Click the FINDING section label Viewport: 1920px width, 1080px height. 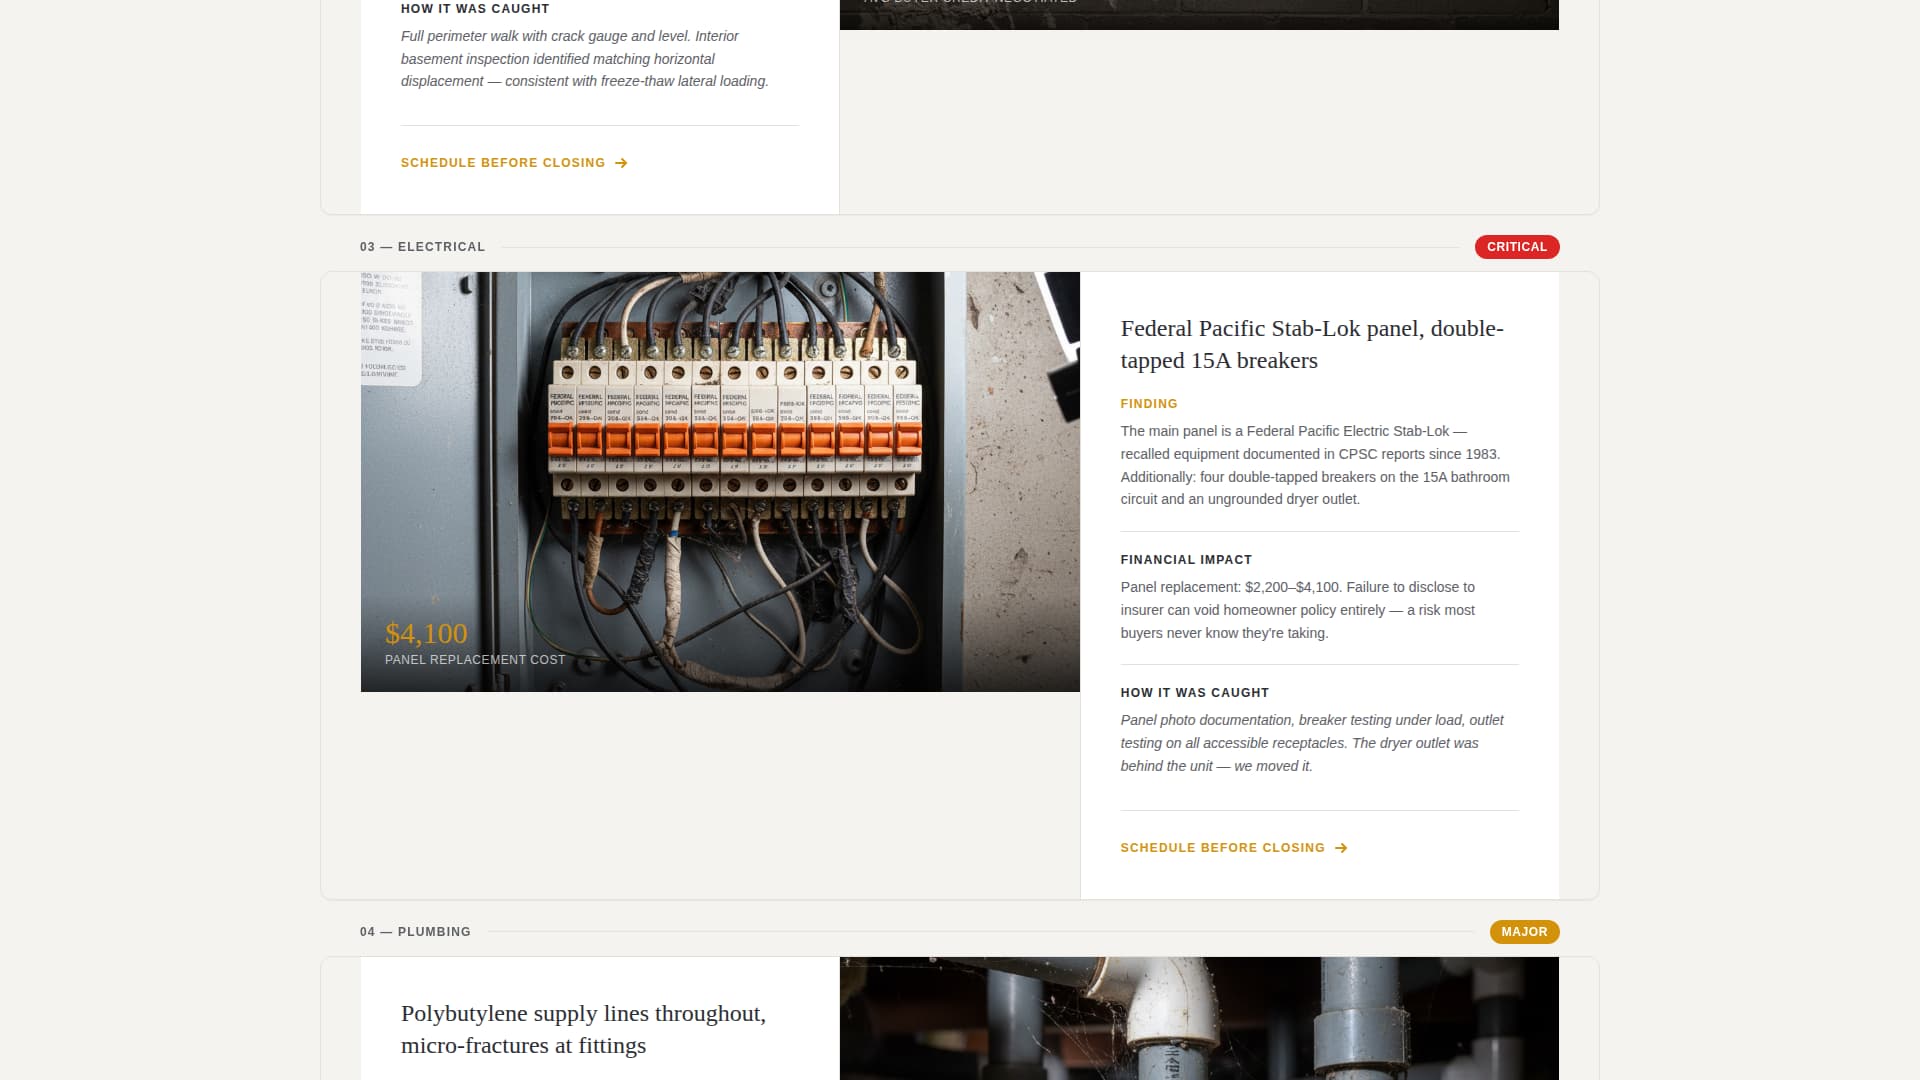(1148, 404)
